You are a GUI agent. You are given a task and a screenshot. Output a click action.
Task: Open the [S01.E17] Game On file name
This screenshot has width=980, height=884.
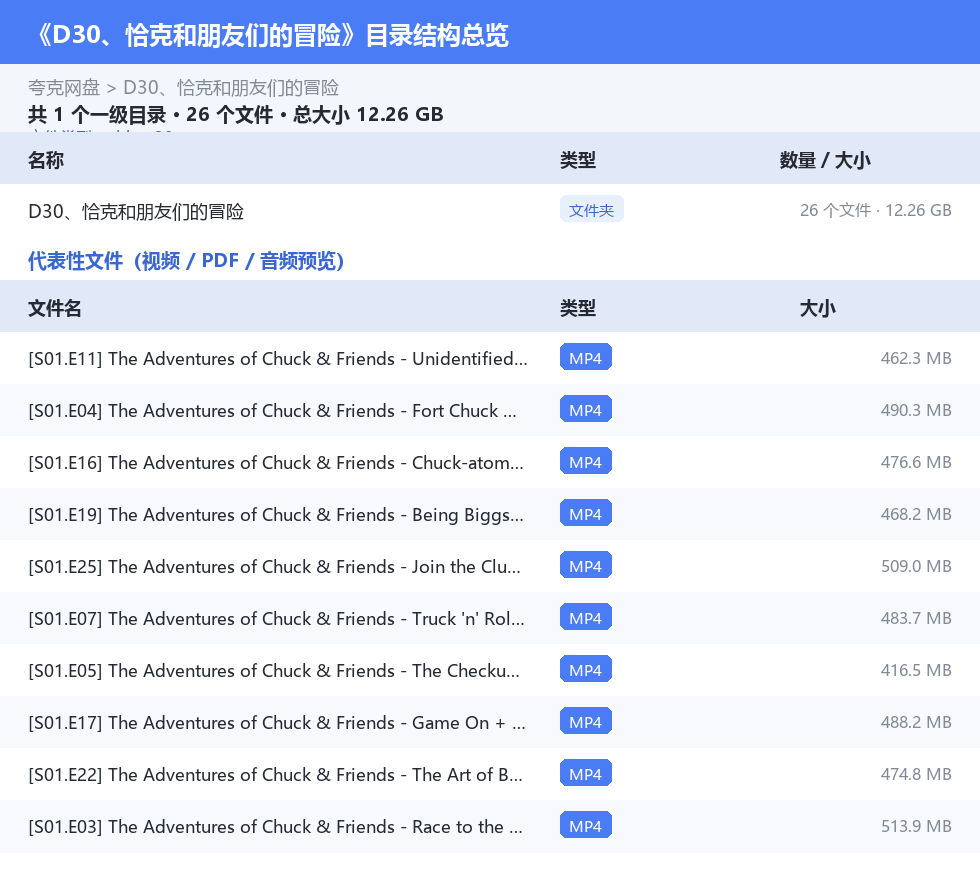click(x=277, y=722)
